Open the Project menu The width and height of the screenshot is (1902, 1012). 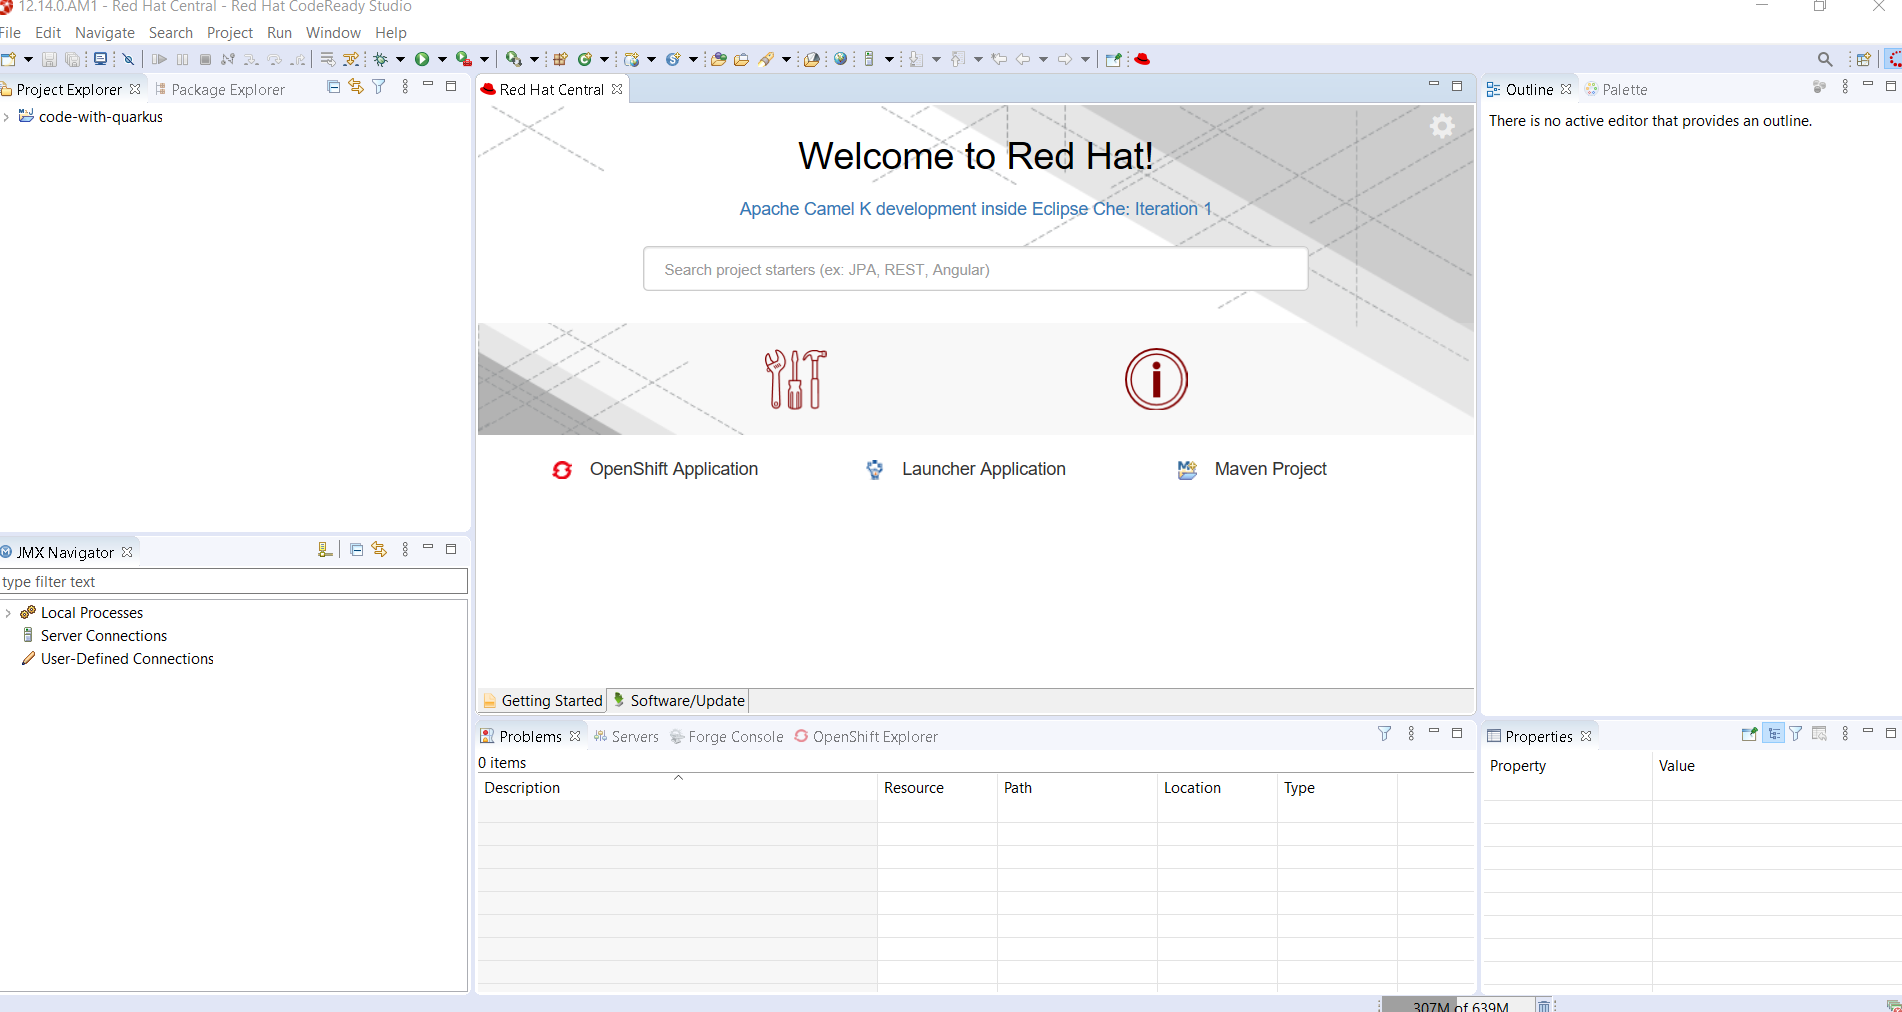click(230, 33)
